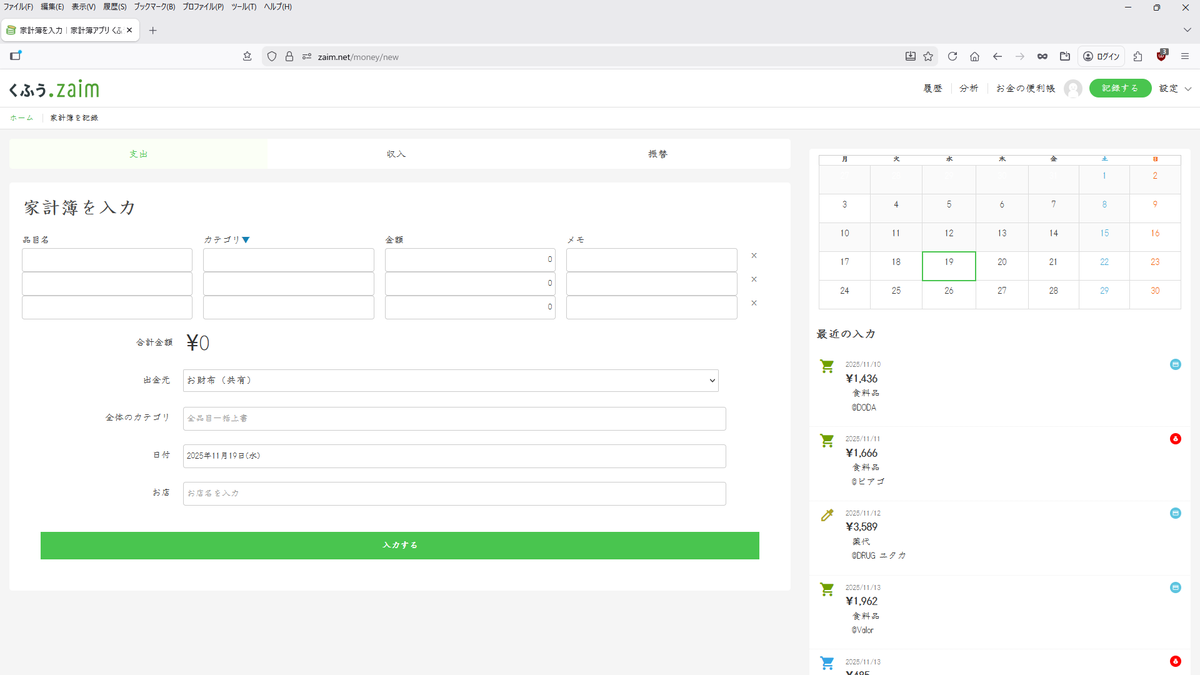1200x675 pixels.
Task: Click the medicine icon beside the ¥3,589 entry
Action: (x=827, y=515)
